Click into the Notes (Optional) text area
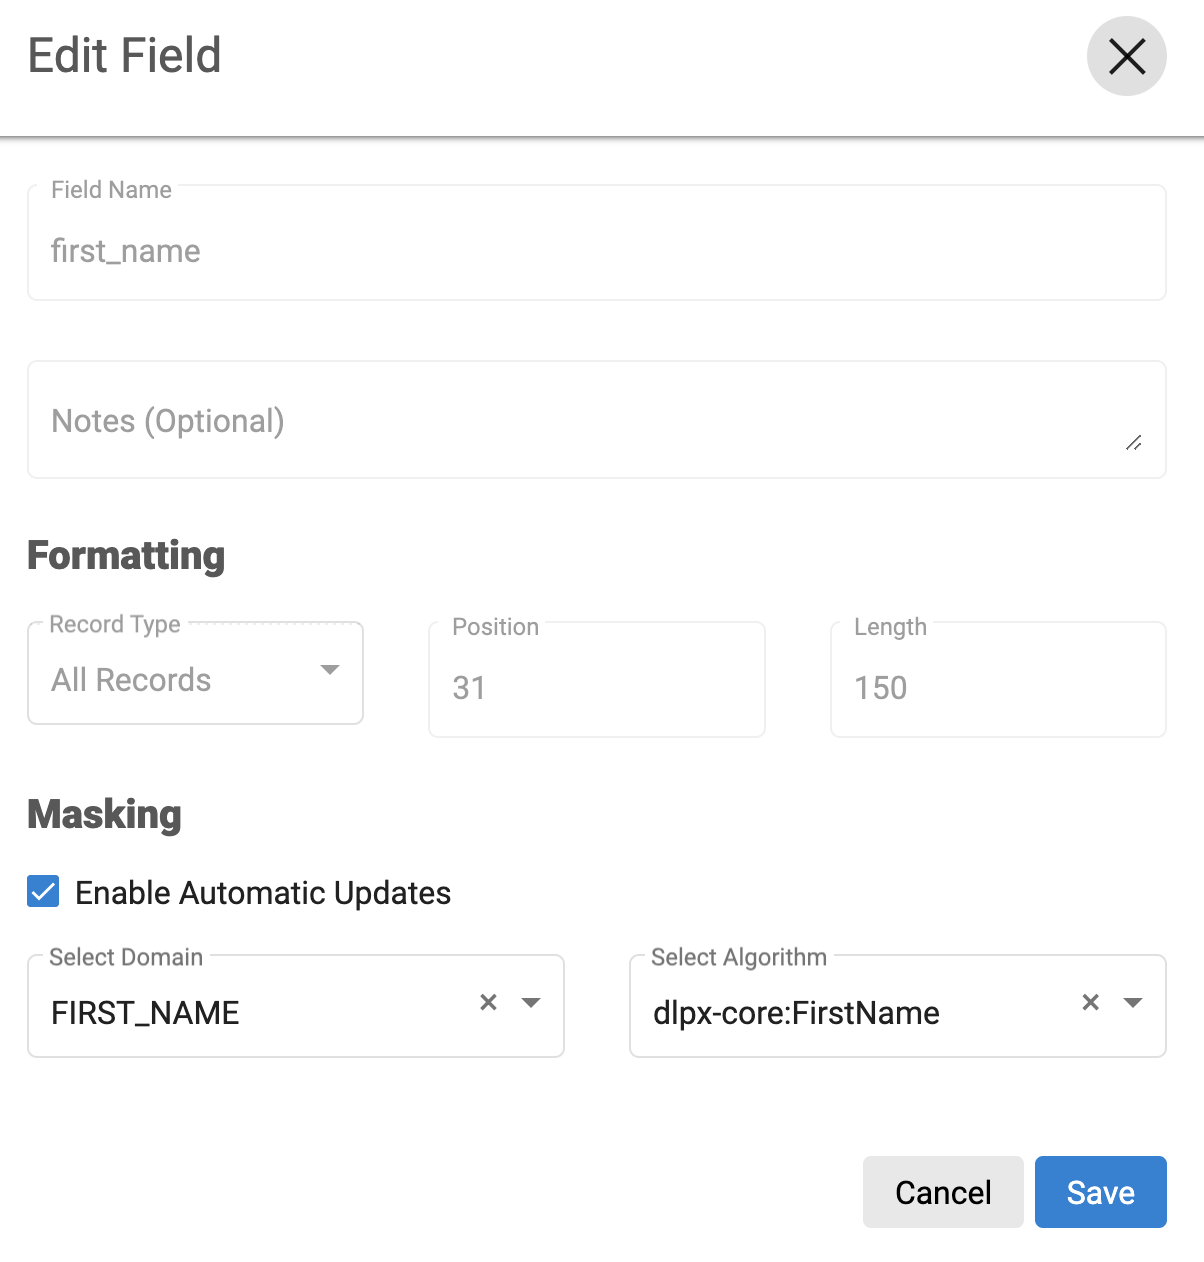Image resolution: width=1204 pixels, height=1262 pixels. [580, 421]
